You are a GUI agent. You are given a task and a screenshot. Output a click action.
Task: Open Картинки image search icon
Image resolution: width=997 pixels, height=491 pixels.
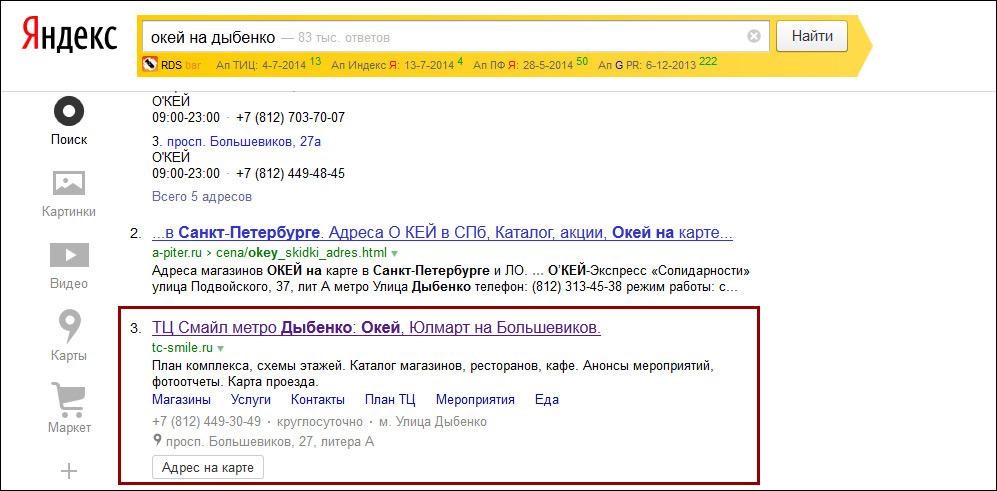point(69,184)
